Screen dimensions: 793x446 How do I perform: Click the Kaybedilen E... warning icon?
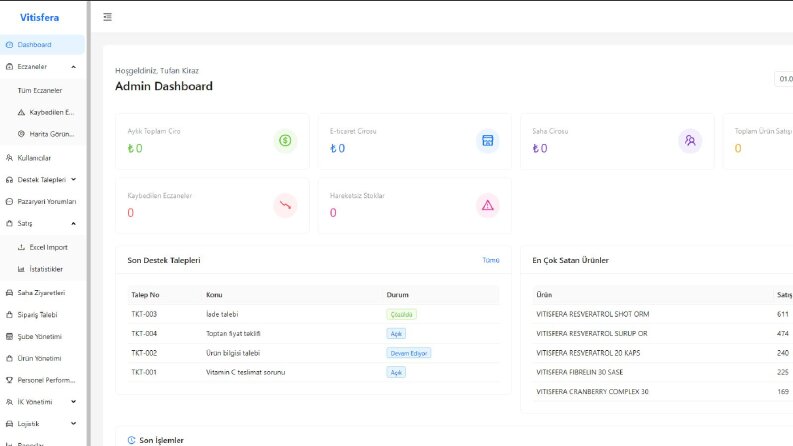(21, 112)
